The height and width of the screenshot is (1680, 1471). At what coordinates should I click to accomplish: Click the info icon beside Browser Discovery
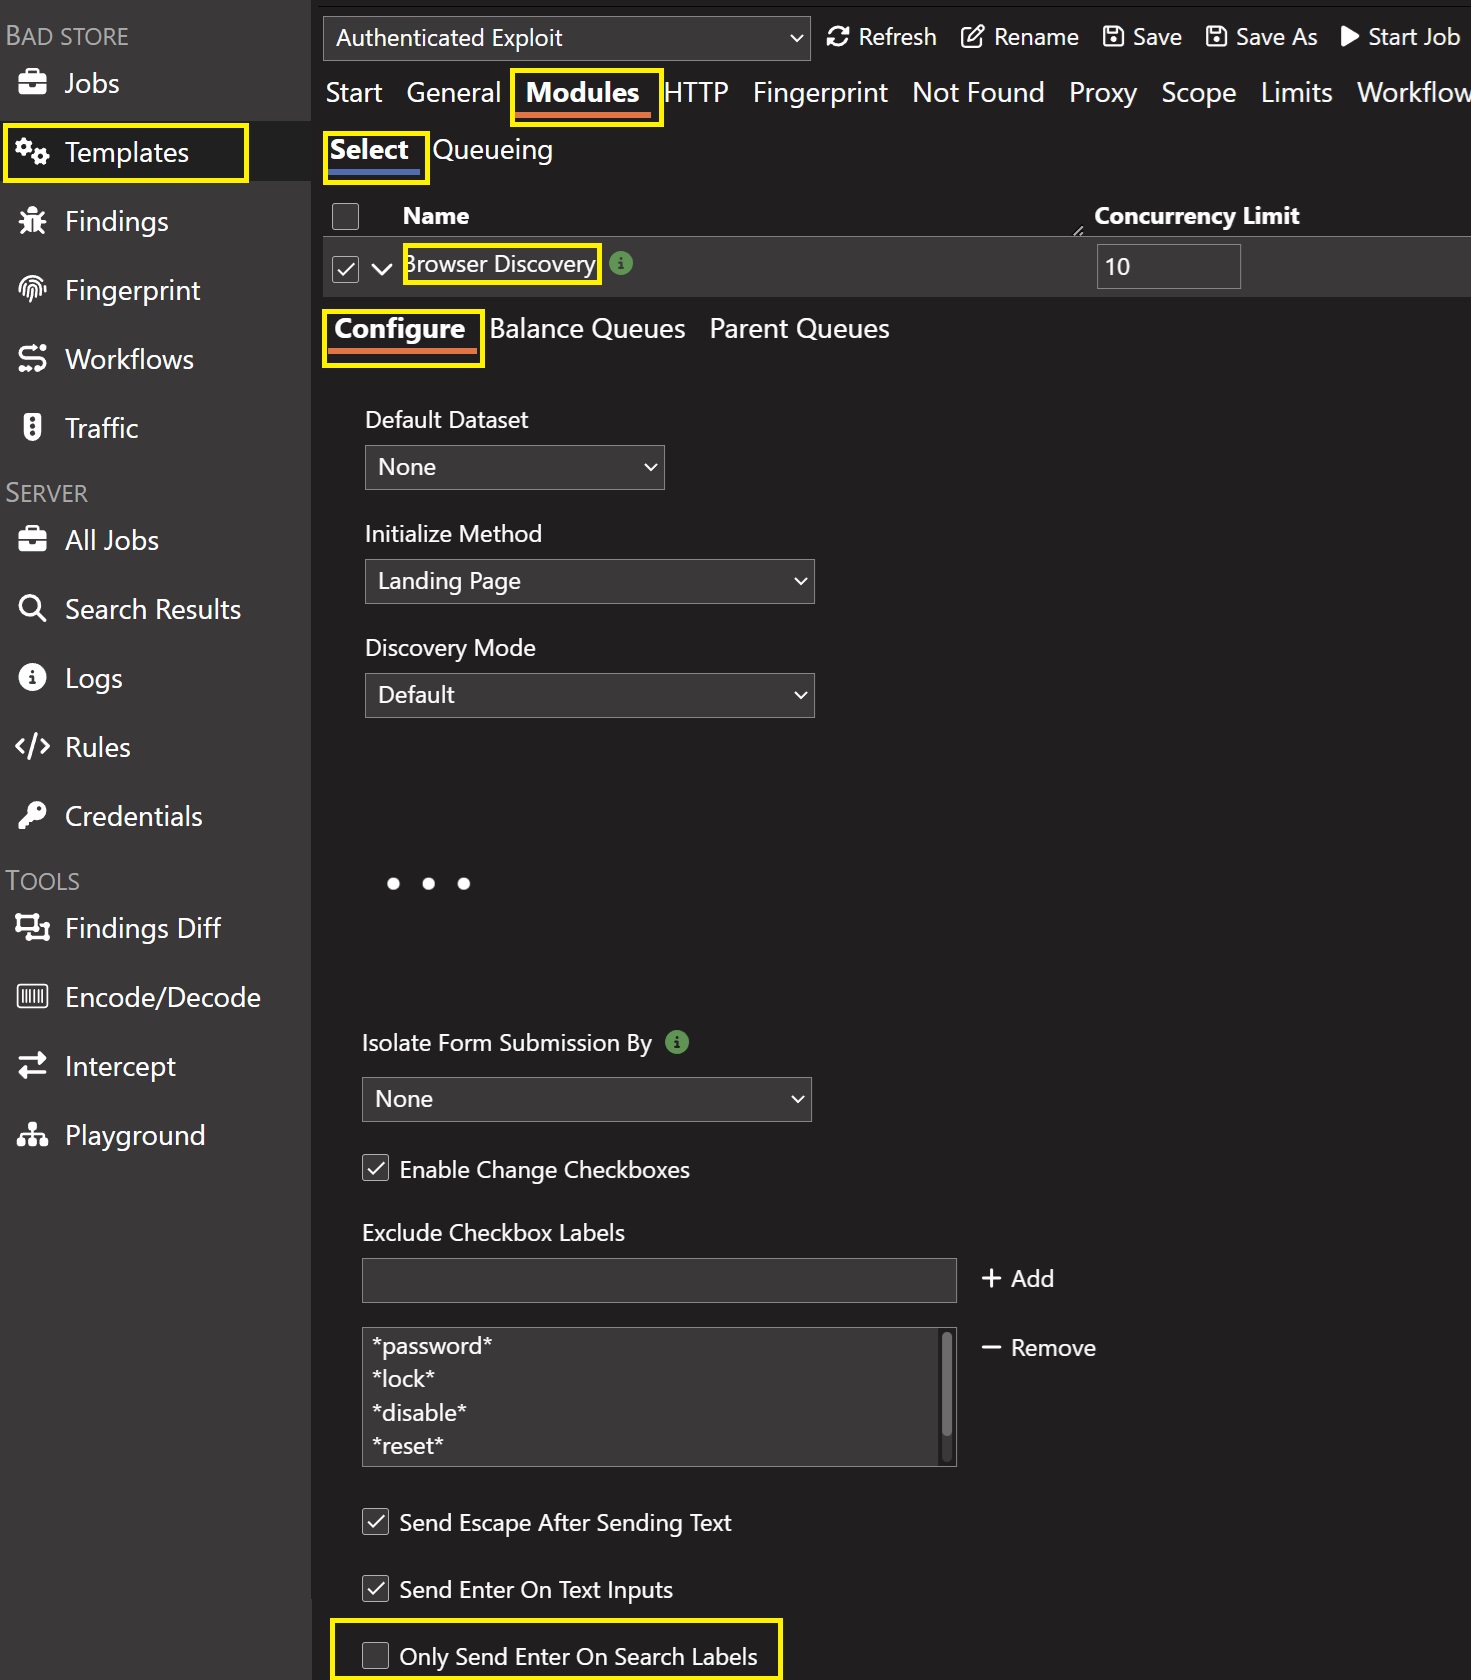[621, 263]
